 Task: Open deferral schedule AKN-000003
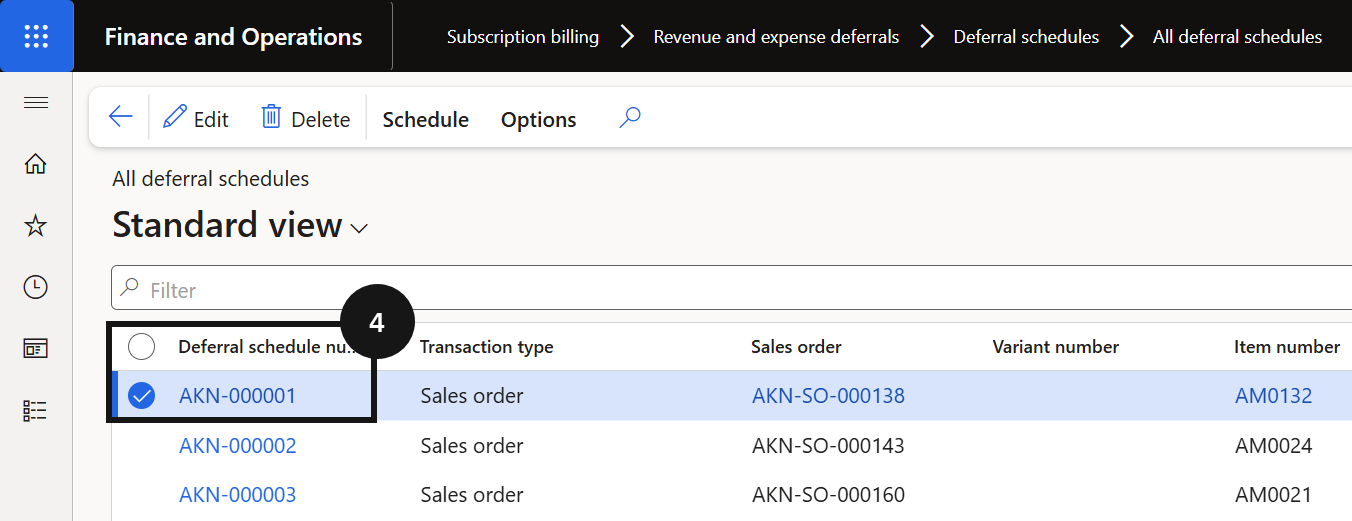point(238,494)
